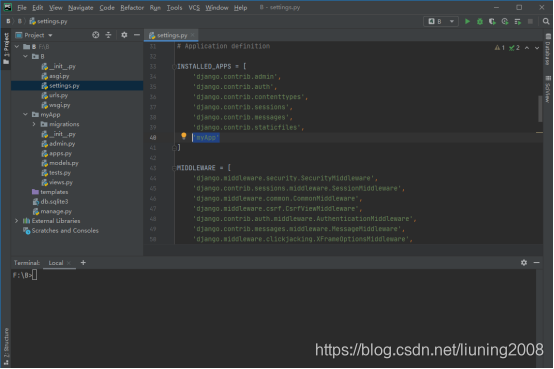Select db.sqlite3 file in tree
This screenshot has width=554, height=369.
(x=51, y=201)
